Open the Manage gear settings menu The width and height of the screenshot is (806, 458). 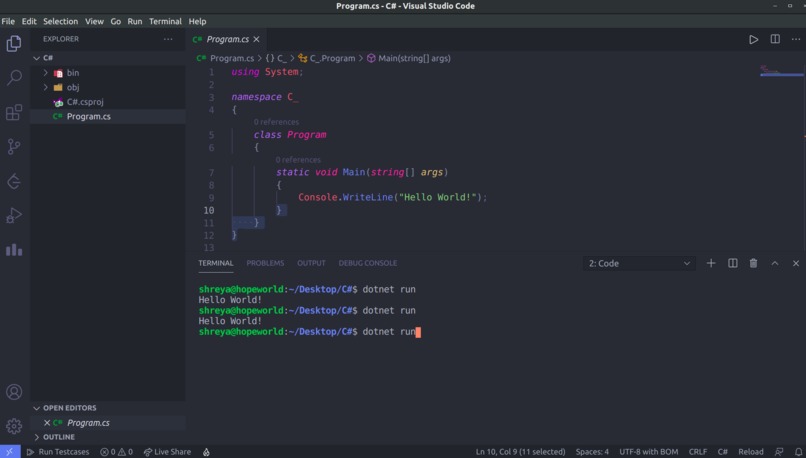click(x=14, y=426)
